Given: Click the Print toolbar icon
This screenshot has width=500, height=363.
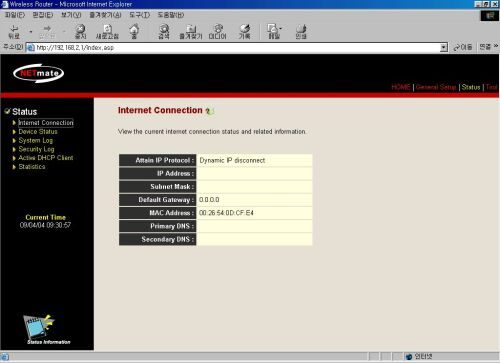Looking at the screenshot, I should pos(301,32).
